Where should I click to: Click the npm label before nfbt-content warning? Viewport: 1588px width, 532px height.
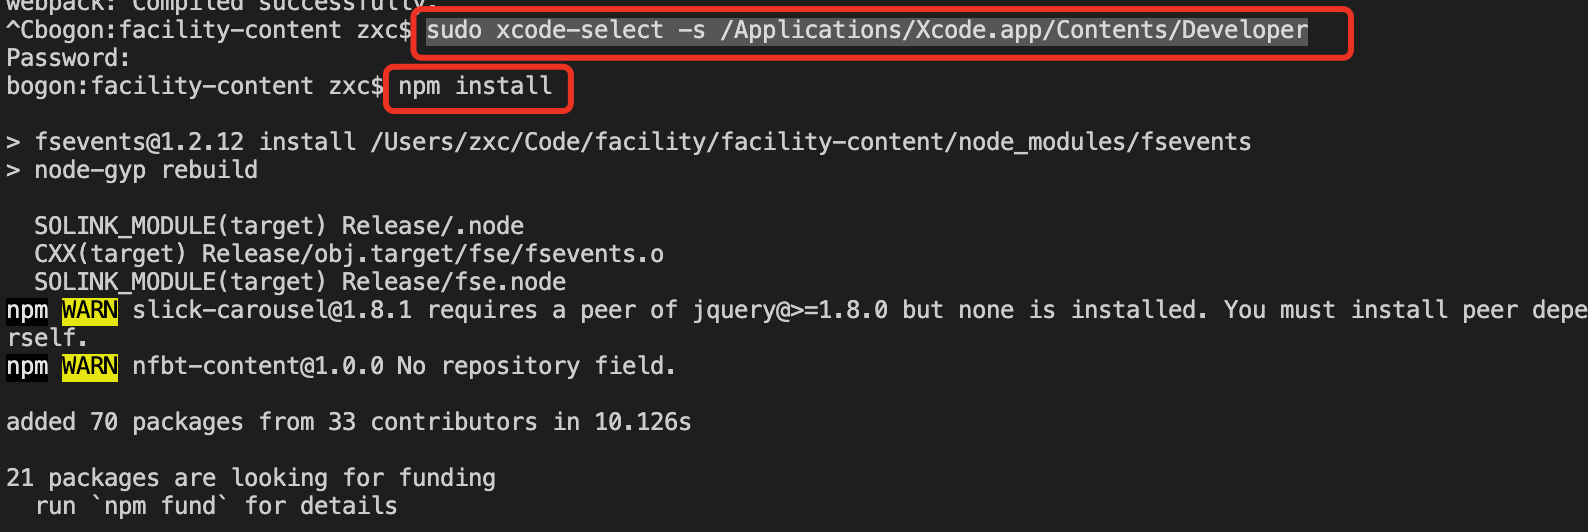(27, 367)
